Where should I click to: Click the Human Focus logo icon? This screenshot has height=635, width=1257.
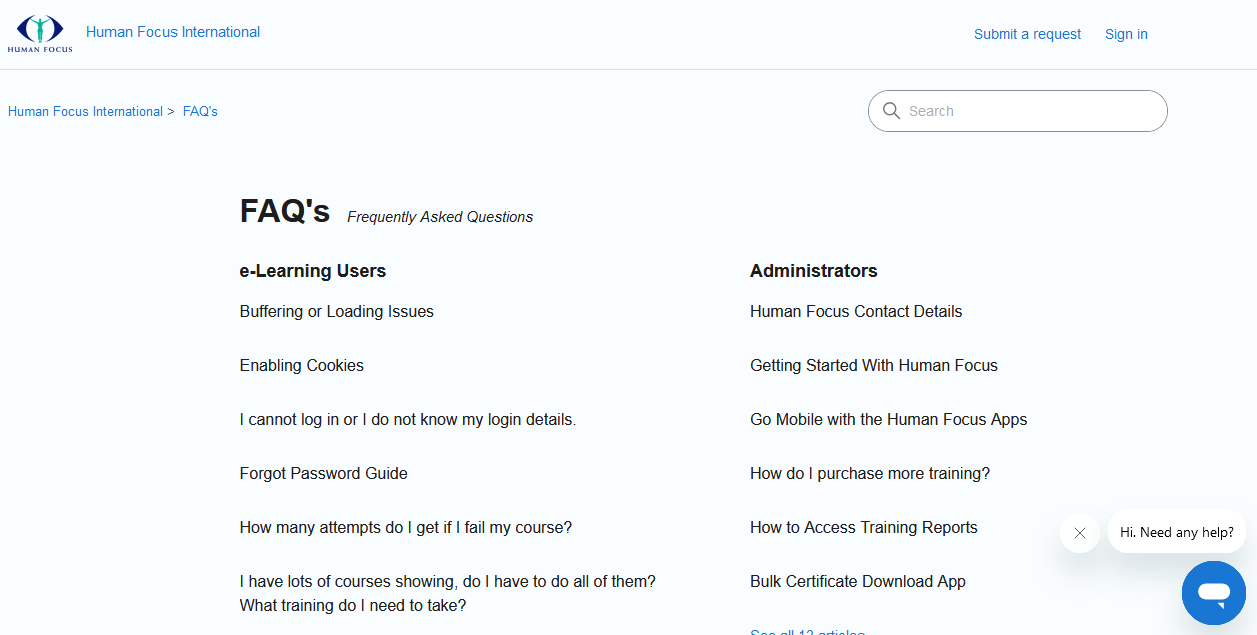(x=40, y=33)
